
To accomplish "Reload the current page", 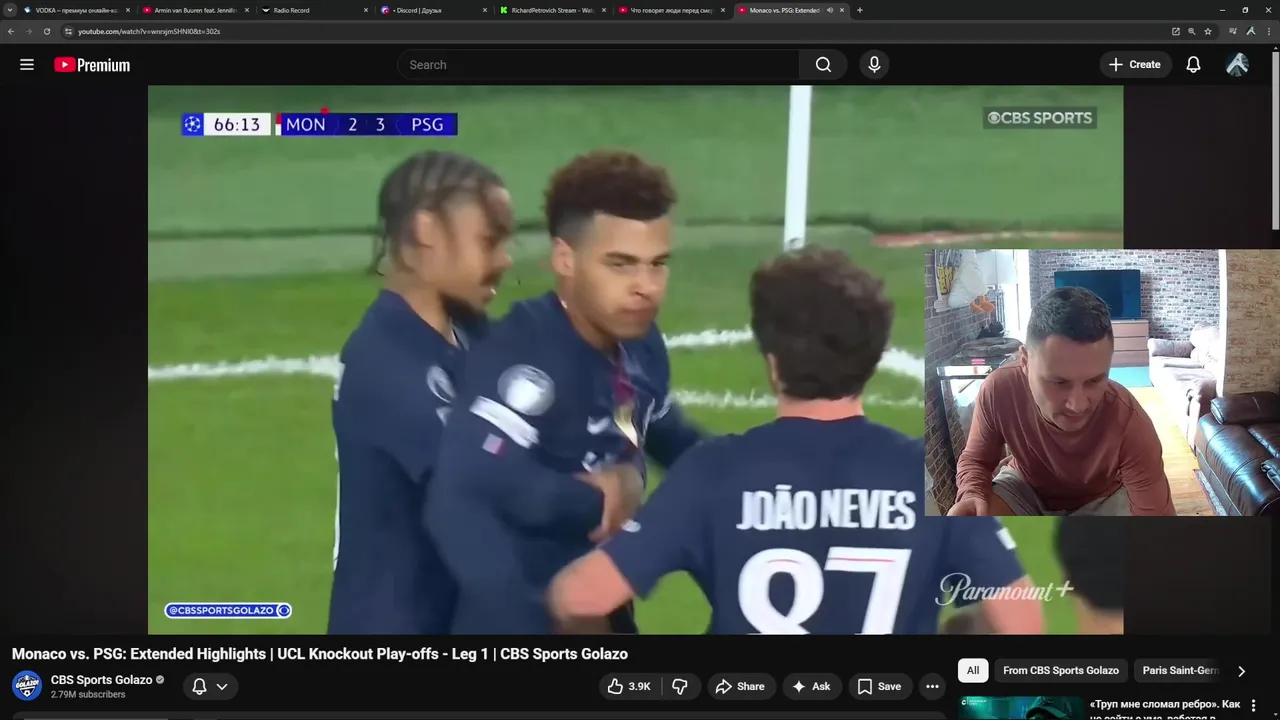I will click(x=47, y=31).
